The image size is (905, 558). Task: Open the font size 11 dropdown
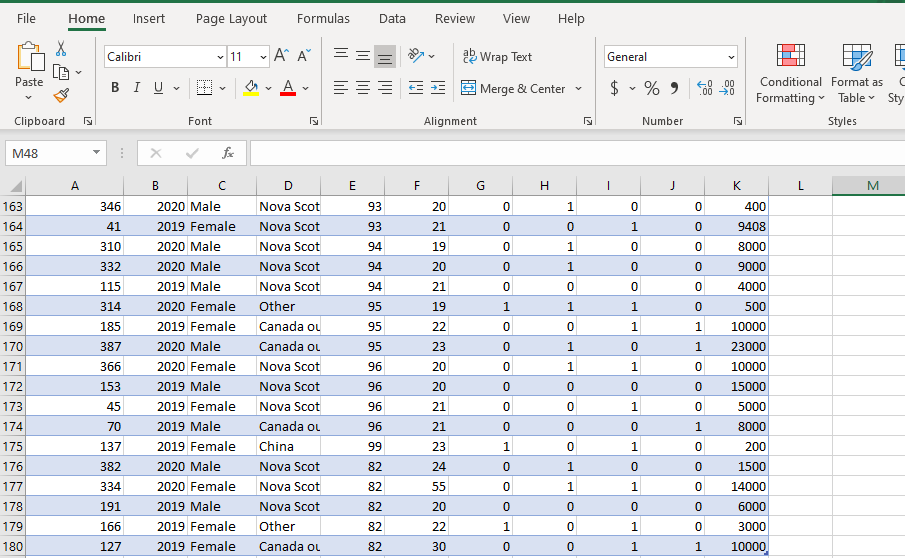pyautogui.click(x=263, y=57)
